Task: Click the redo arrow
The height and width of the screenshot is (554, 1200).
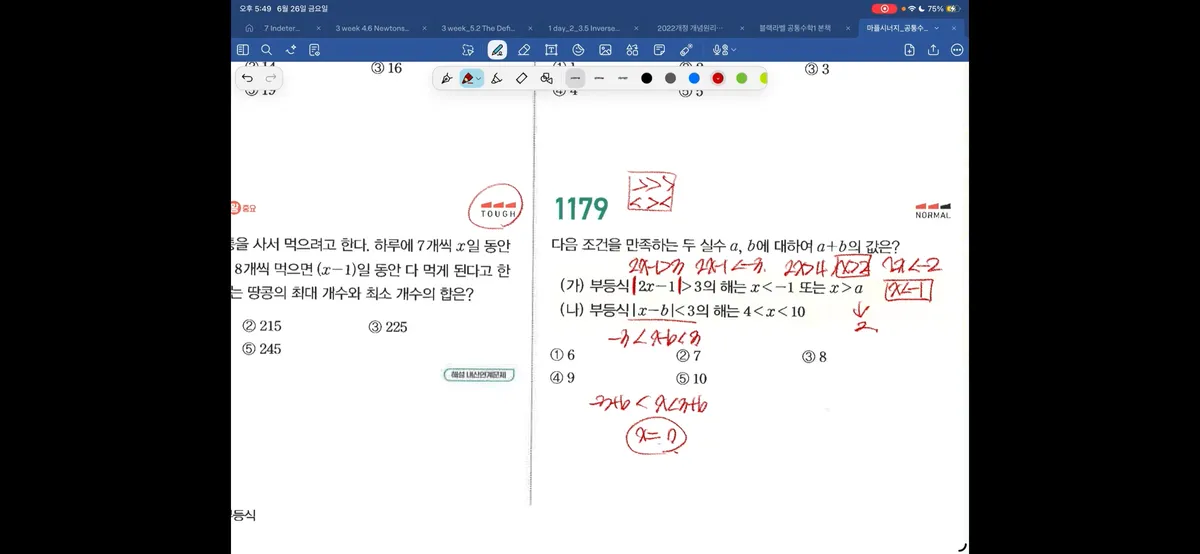Action: 270,78
